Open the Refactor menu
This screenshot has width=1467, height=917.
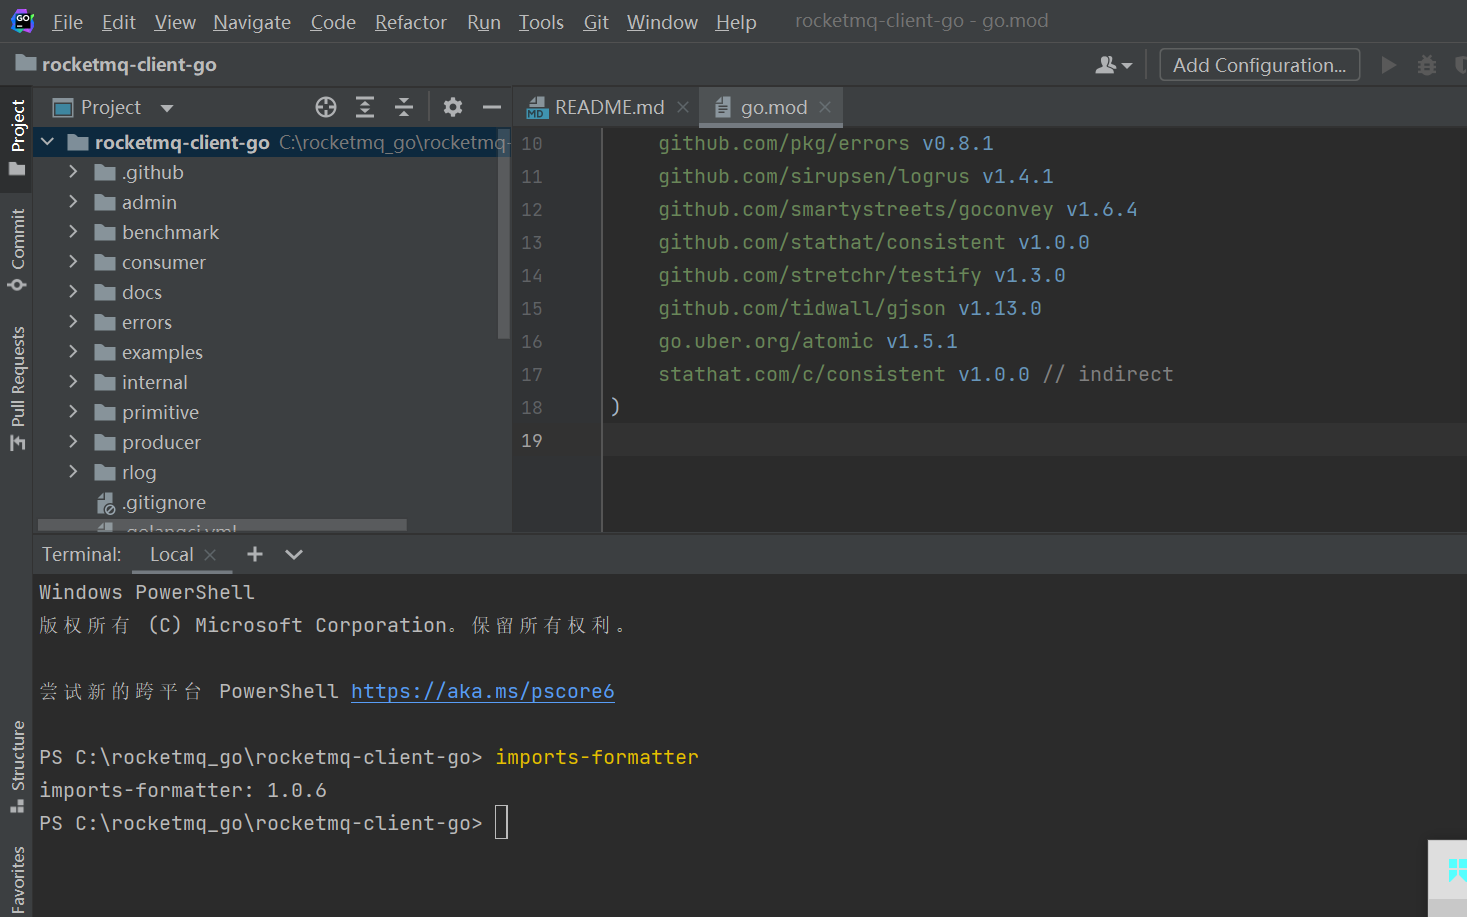tap(410, 22)
